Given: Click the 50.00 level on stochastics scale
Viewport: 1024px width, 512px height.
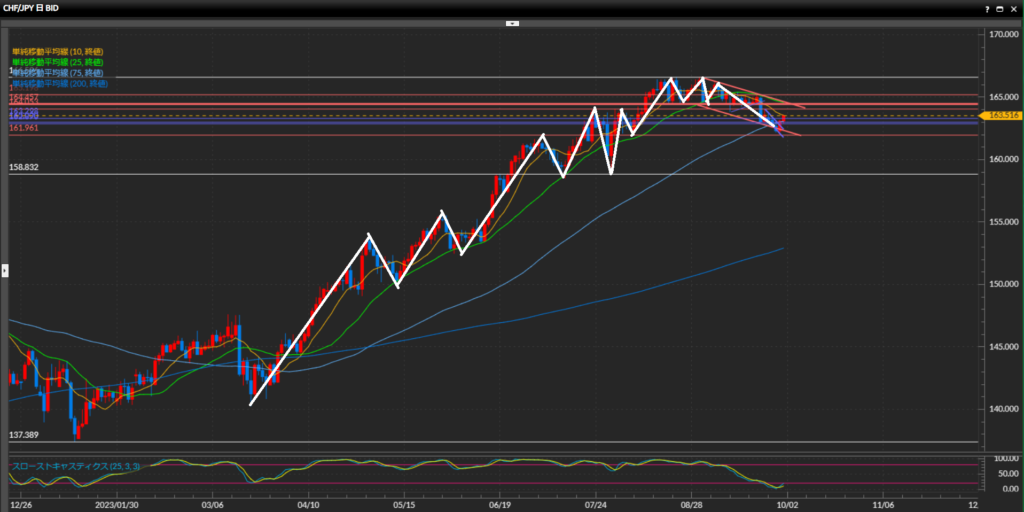Looking at the screenshot, I should (x=1001, y=474).
